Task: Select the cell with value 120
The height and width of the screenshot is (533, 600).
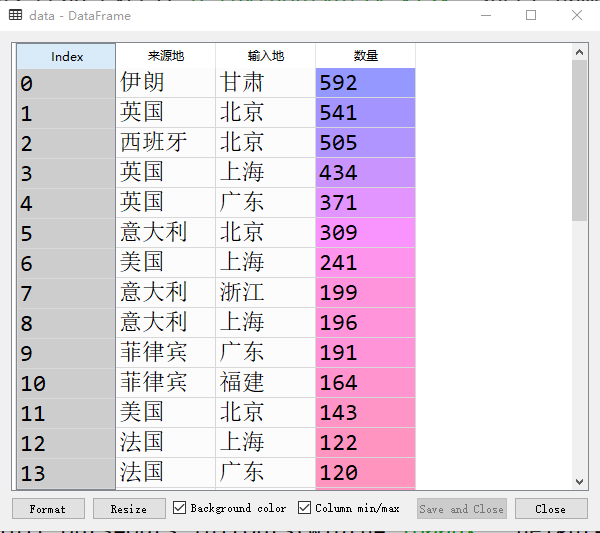Action: pyautogui.click(x=365, y=473)
